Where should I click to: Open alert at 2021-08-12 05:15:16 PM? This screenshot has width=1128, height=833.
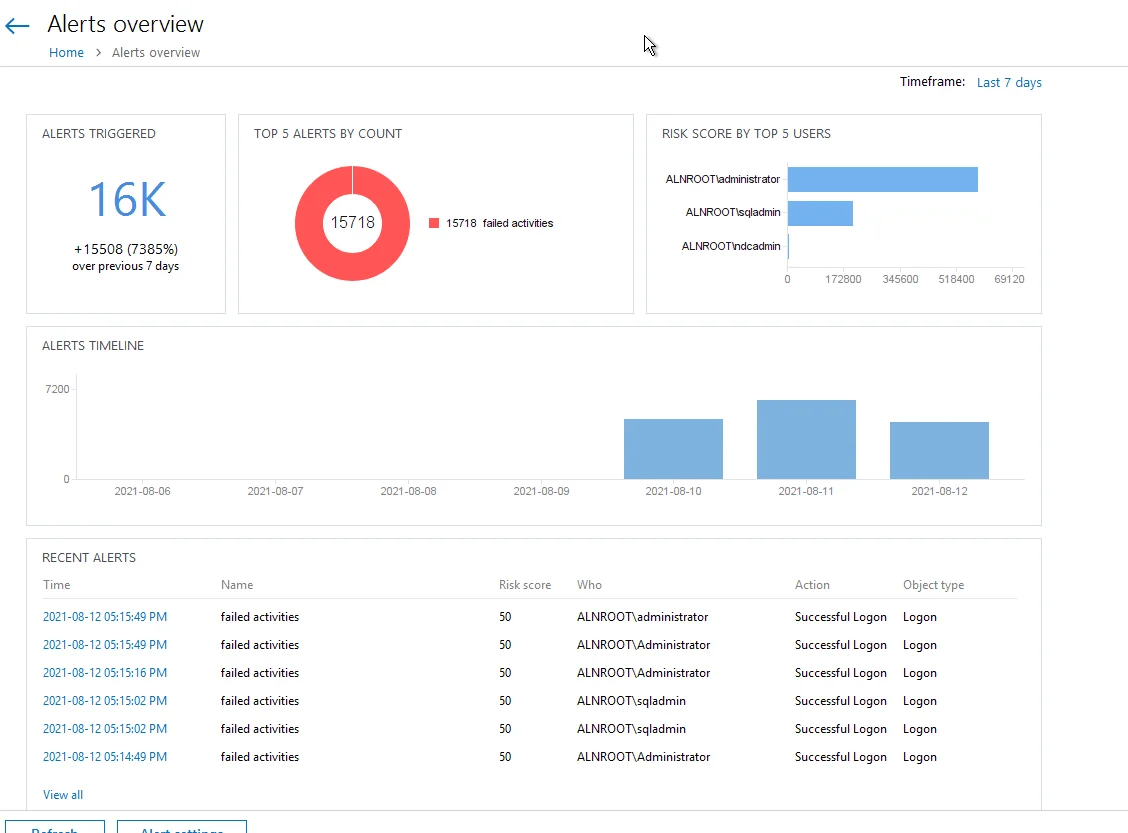click(x=105, y=673)
